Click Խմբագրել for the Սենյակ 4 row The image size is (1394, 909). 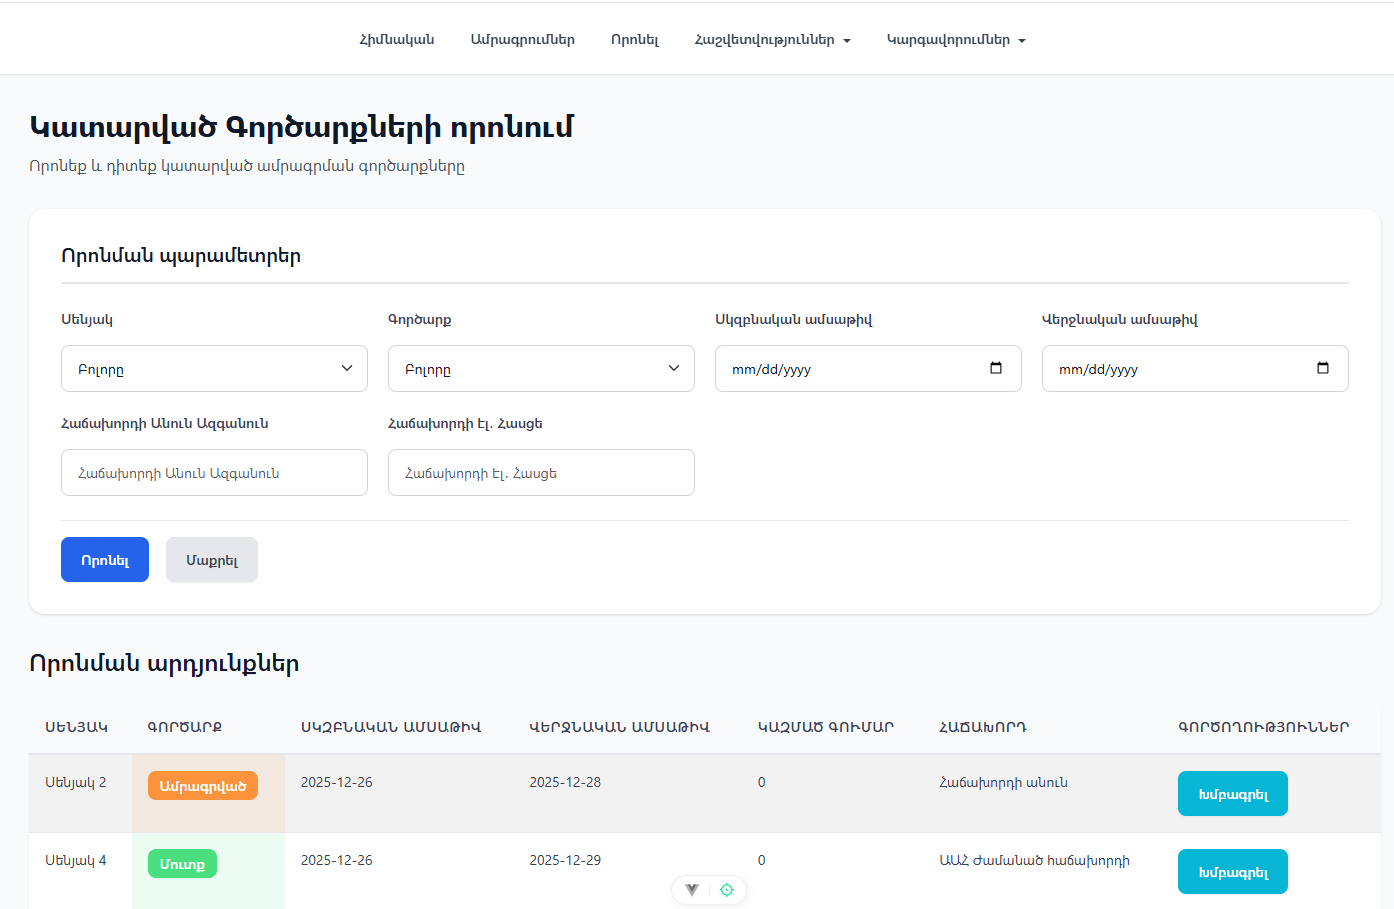pos(1232,872)
